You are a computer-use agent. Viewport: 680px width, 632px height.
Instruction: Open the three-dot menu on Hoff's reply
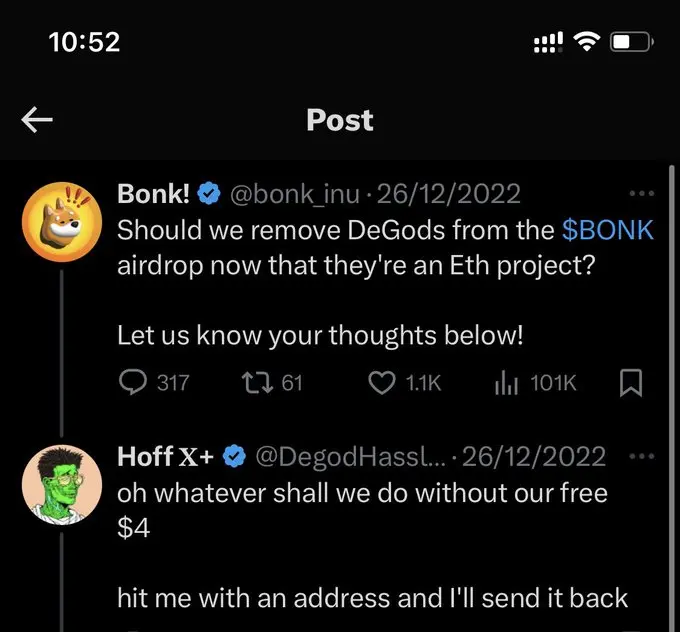pyautogui.click(x=641, y=456)
